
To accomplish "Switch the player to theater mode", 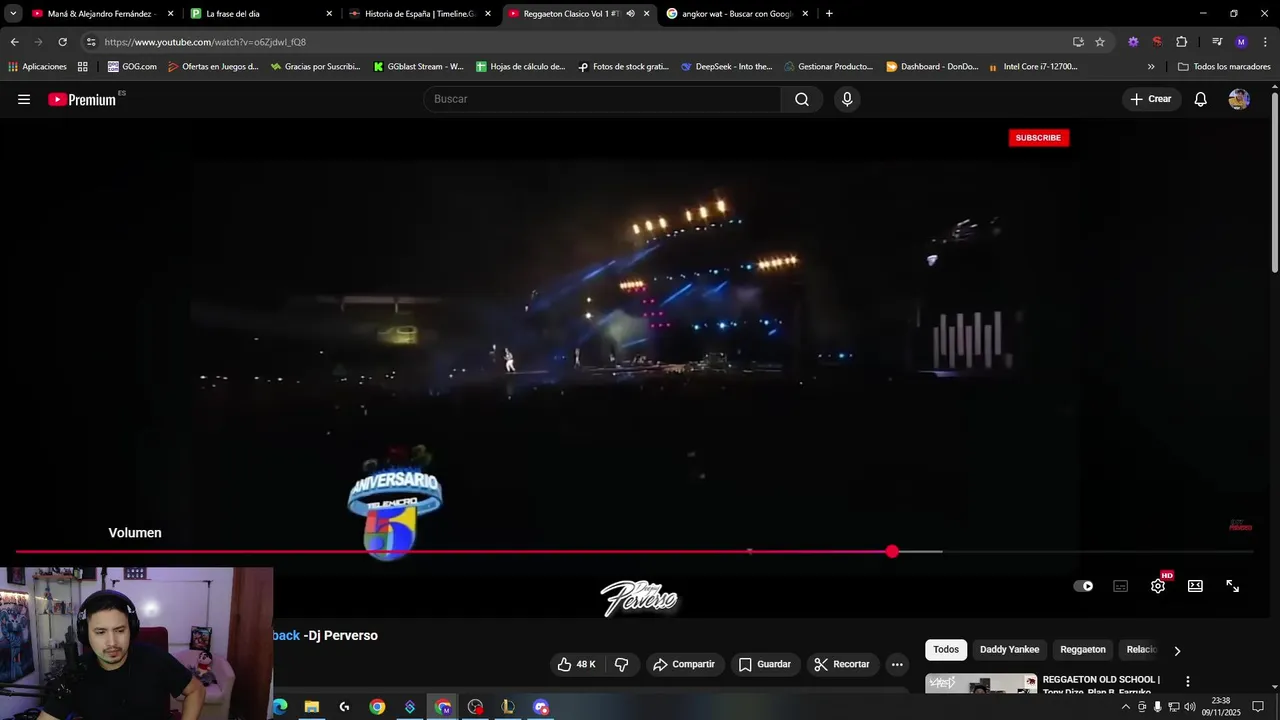I will [x=1195, y=586].
